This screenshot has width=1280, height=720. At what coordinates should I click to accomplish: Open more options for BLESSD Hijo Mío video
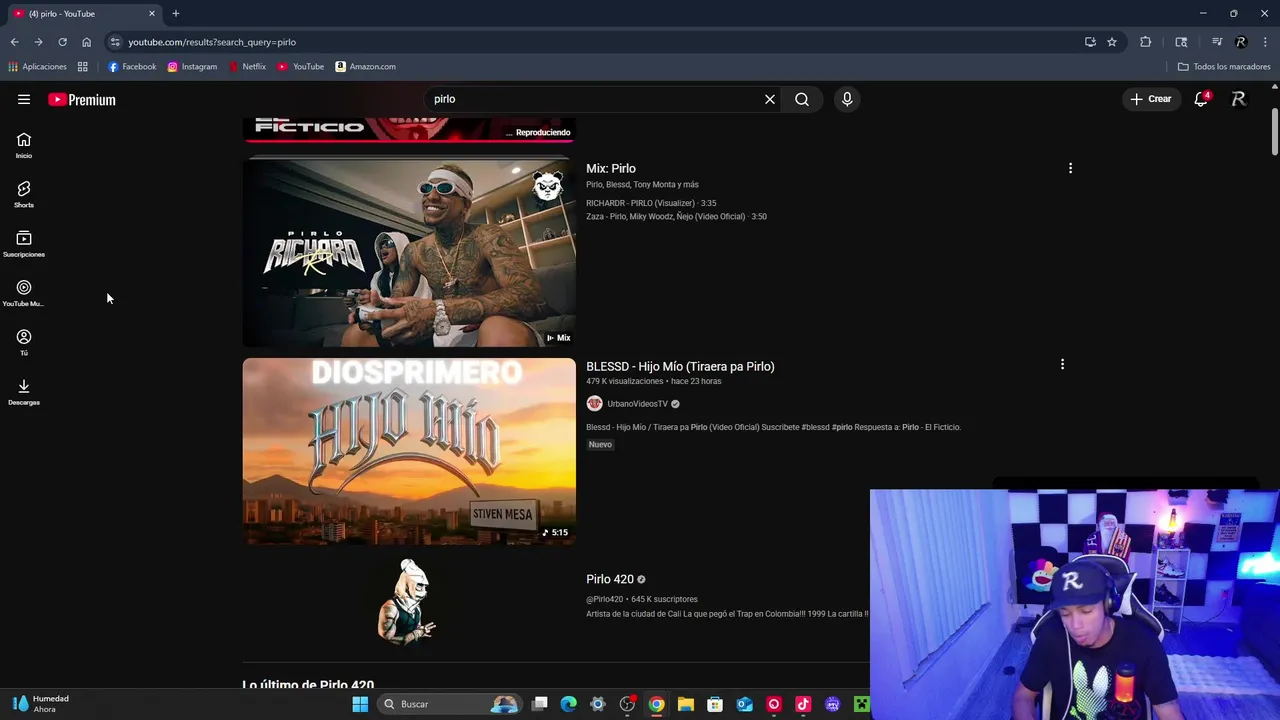[x=1062, y=364]
